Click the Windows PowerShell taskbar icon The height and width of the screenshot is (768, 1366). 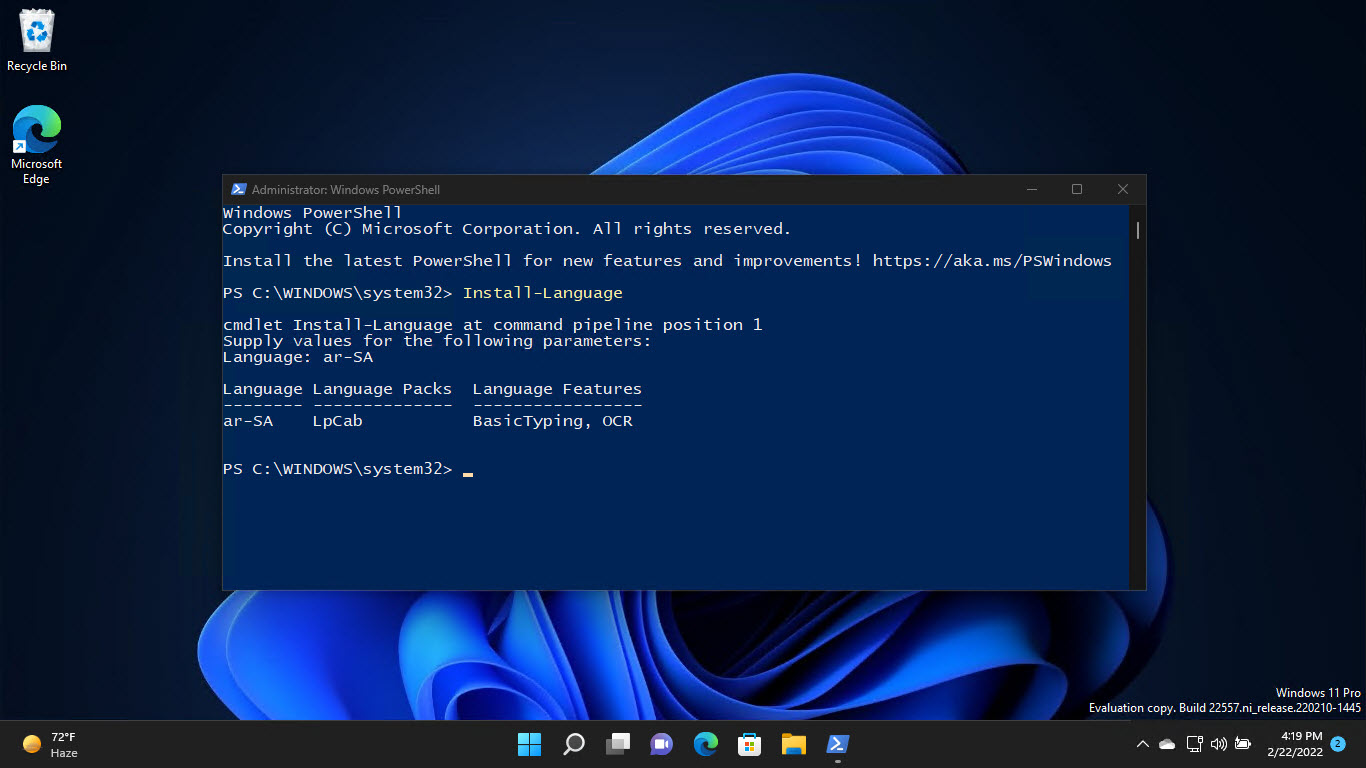point(837,744)
